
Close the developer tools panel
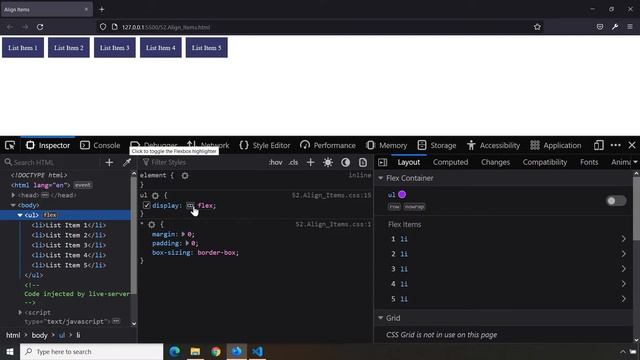click(x=632, y=145)
